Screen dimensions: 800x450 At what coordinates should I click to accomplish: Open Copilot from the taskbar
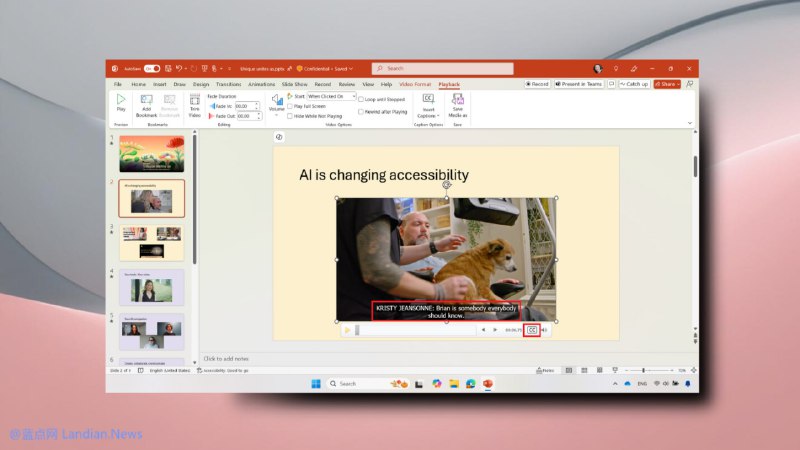437,384
